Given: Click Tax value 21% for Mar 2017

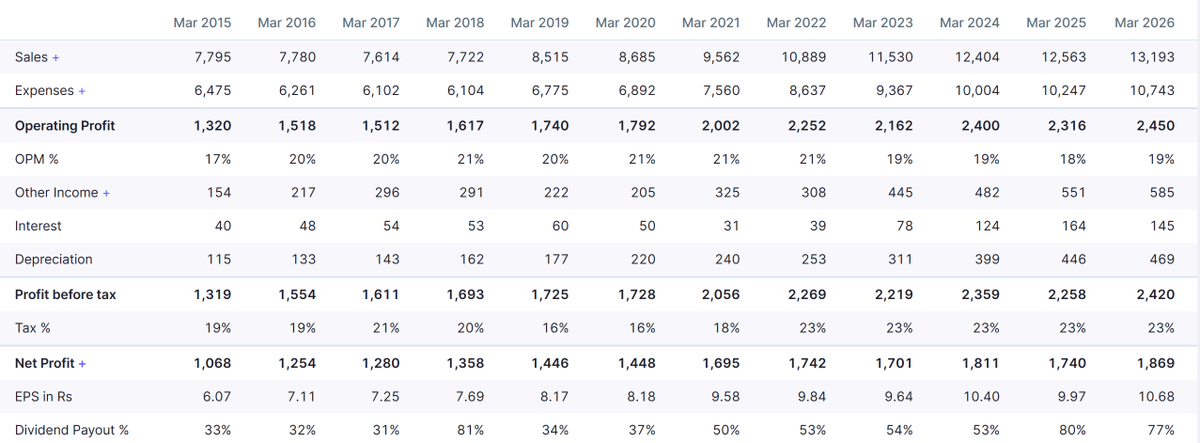Looking at the screenshot, I should [388, 328].
